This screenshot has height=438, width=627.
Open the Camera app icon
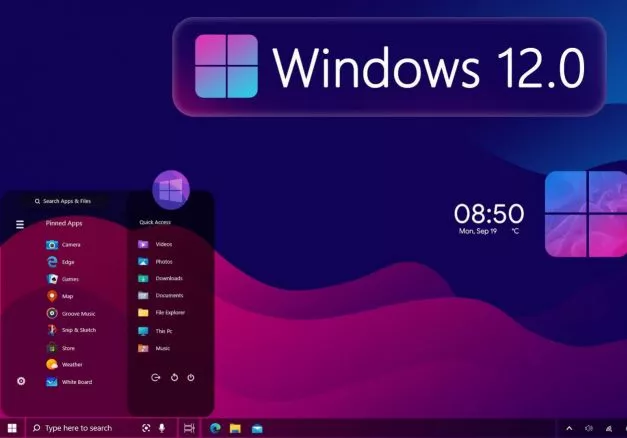tap(52, 244)
